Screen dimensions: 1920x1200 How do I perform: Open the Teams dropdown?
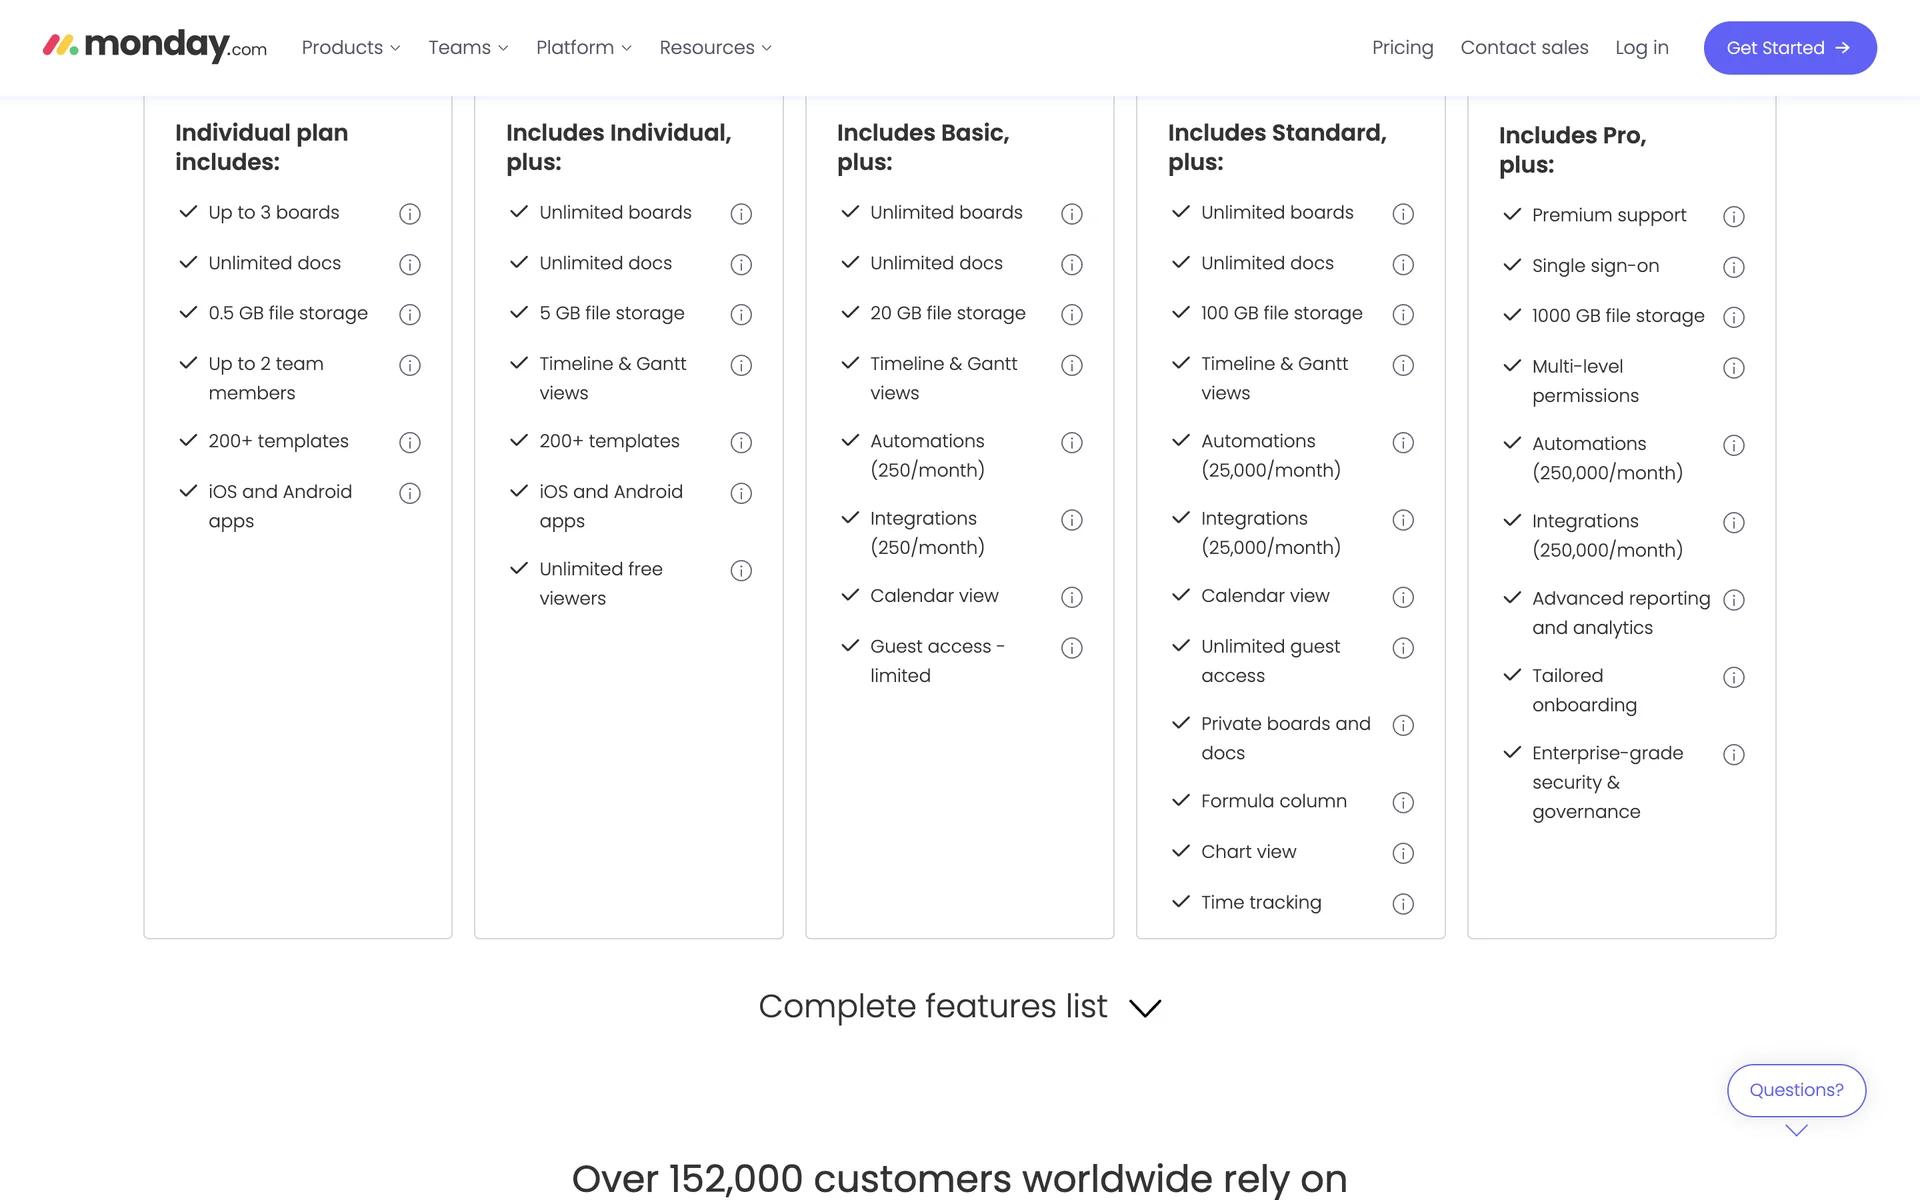pos(468,48)
